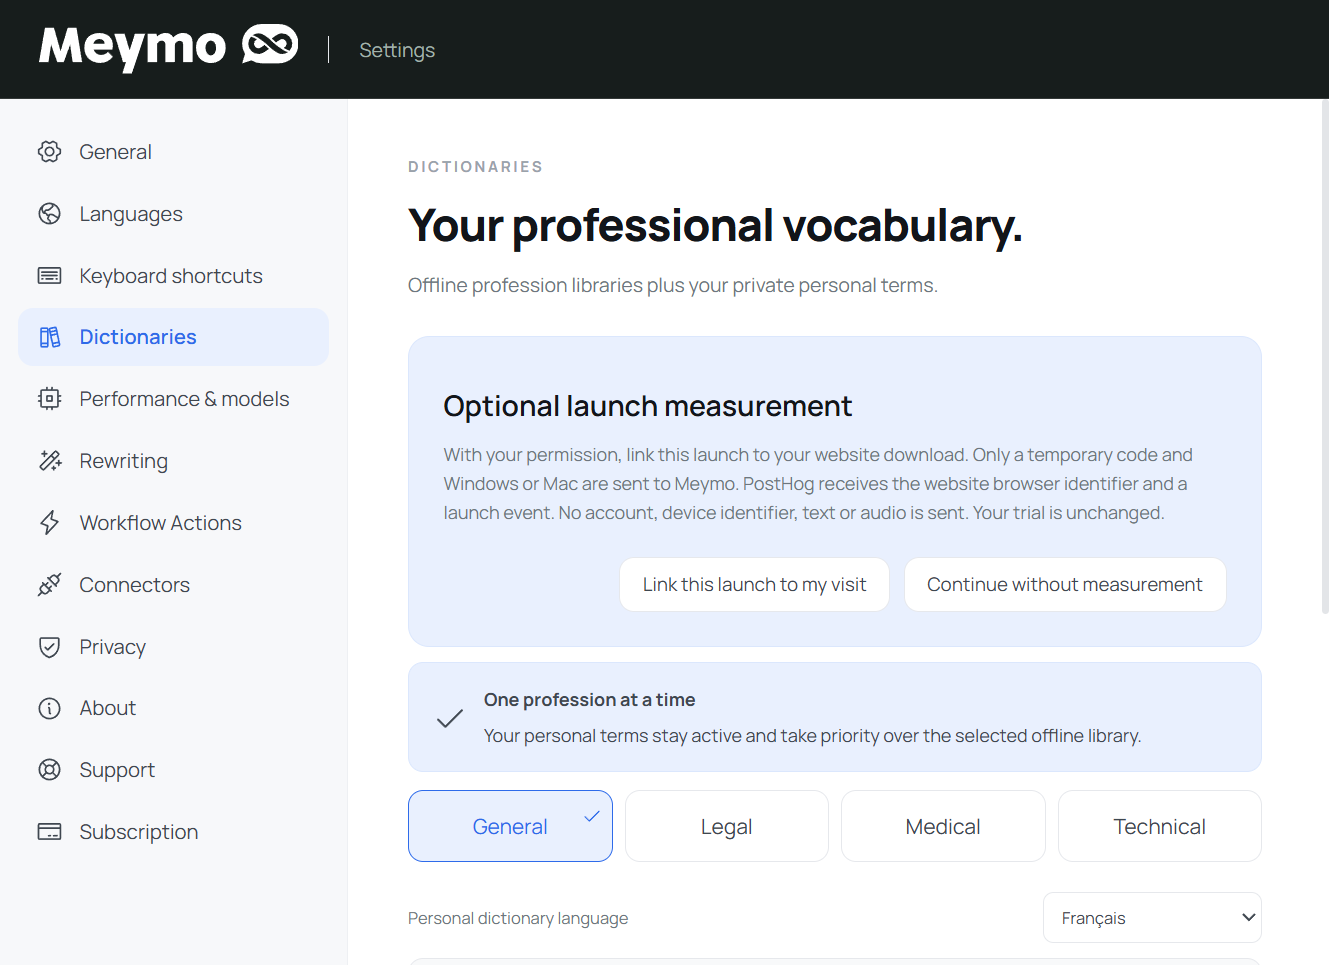Choose the Technical profession dictionary
Viewport: 1329px width, 965px height.
[1160, 826]
